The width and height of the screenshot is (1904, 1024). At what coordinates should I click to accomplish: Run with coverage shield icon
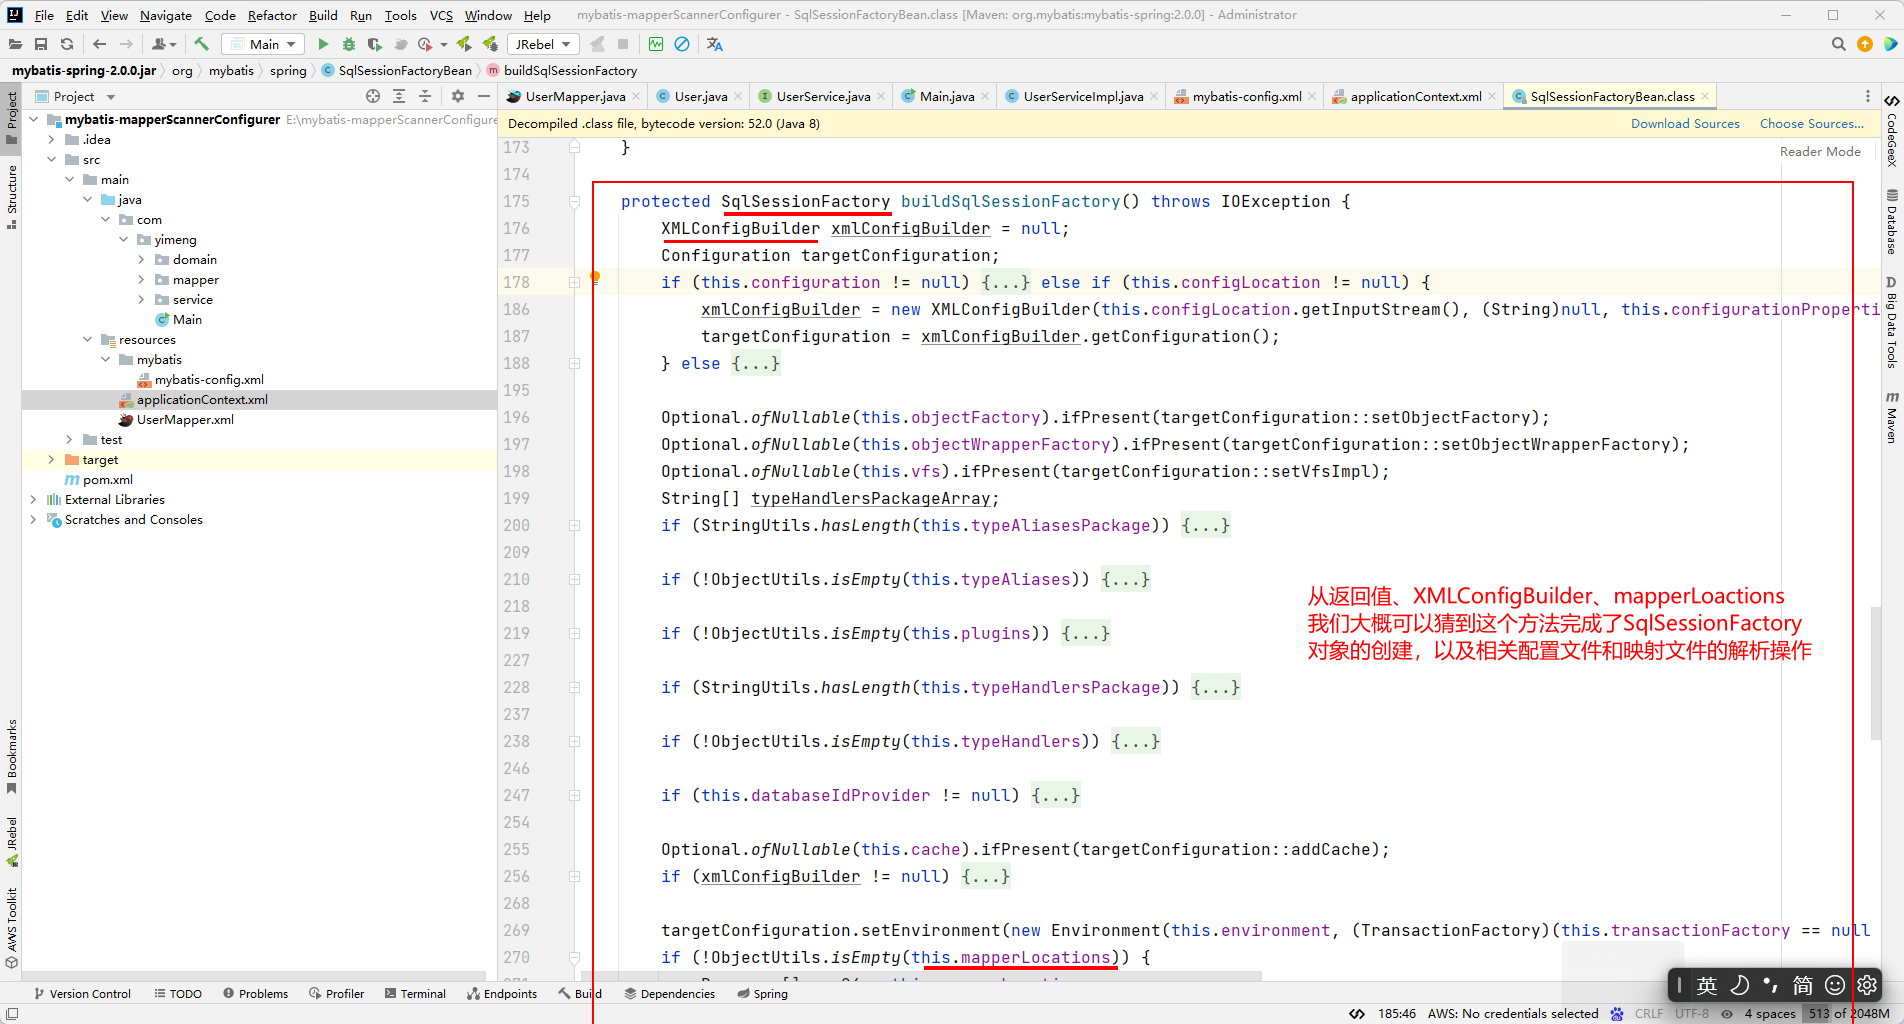[374, 44]
